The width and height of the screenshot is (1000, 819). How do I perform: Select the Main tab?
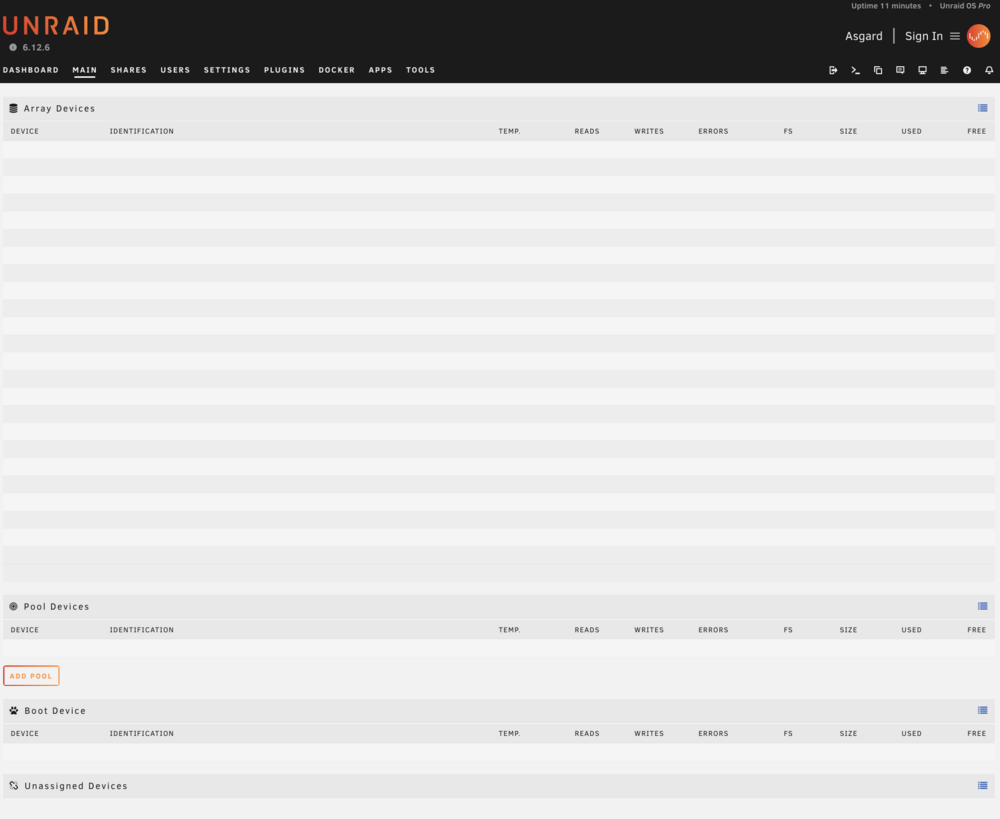84,70
